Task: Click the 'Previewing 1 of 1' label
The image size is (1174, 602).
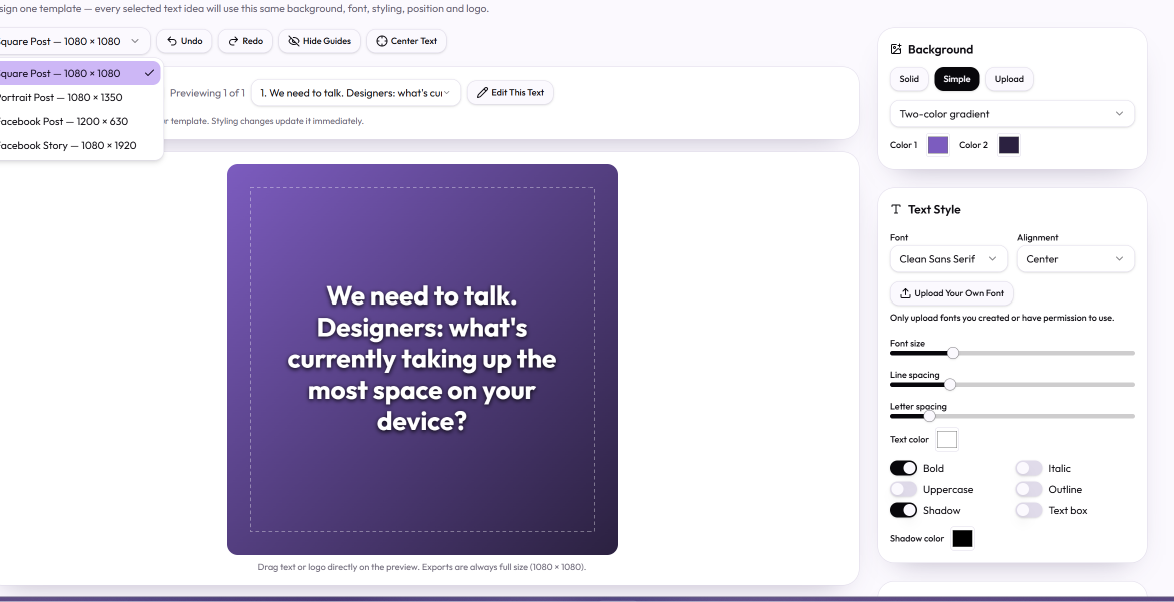Action: click(207, 93)
